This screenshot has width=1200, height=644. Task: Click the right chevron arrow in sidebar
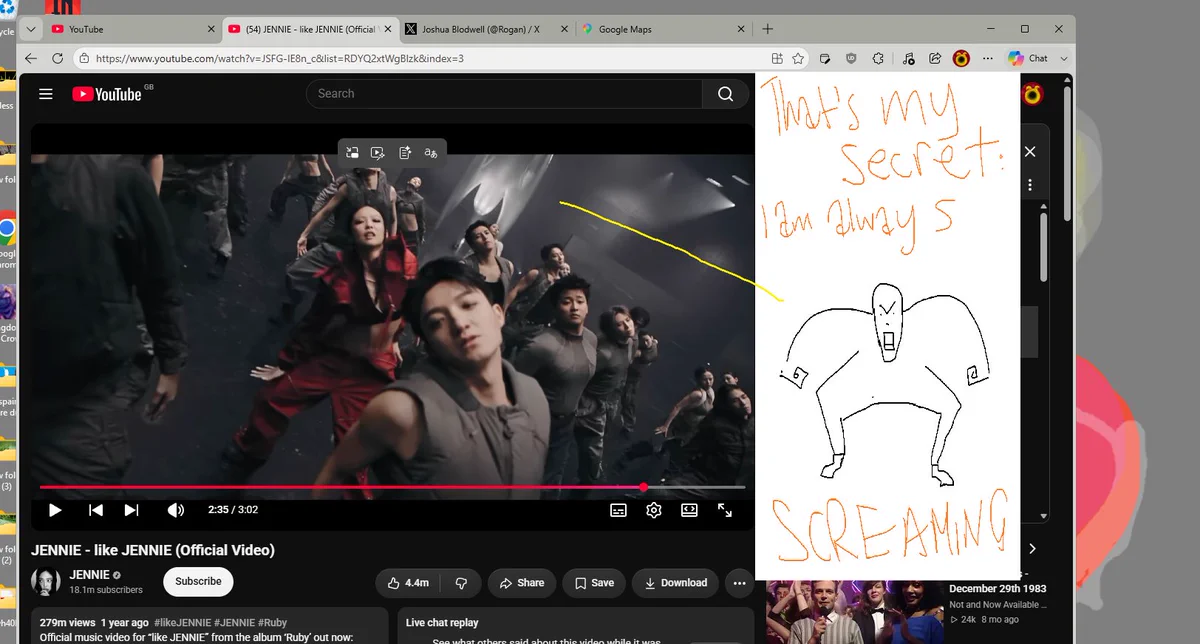tap(1032, 548)
